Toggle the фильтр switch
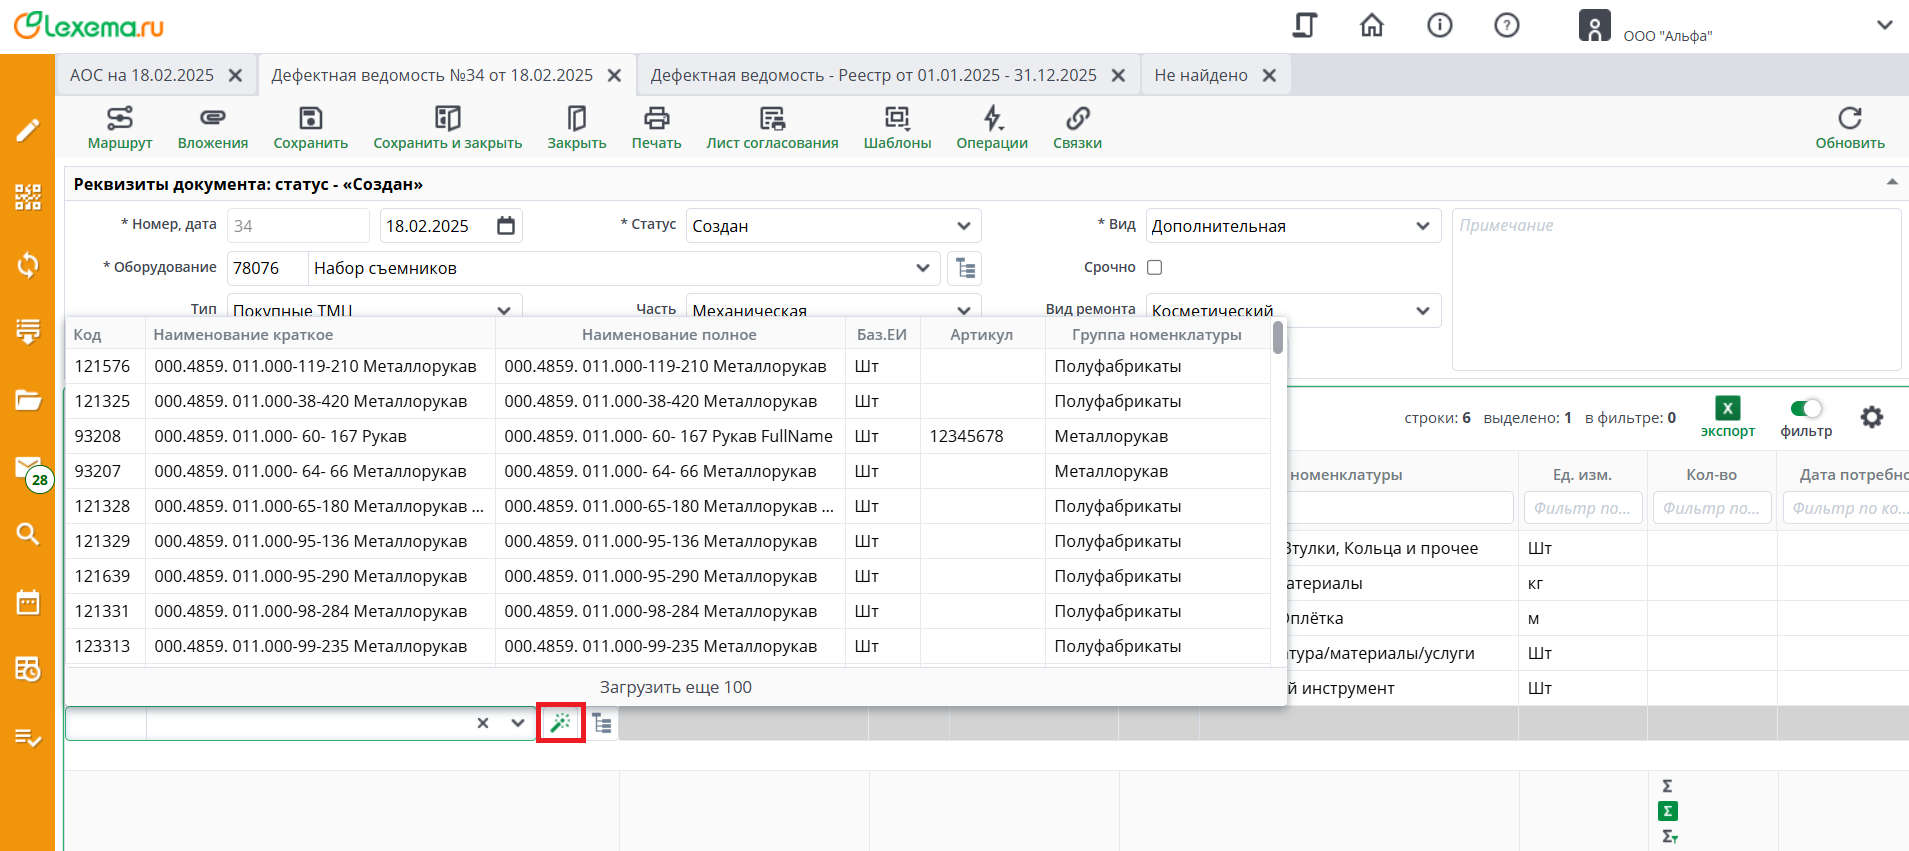This screenshot has height=851, width=1909. point(1806,409)
